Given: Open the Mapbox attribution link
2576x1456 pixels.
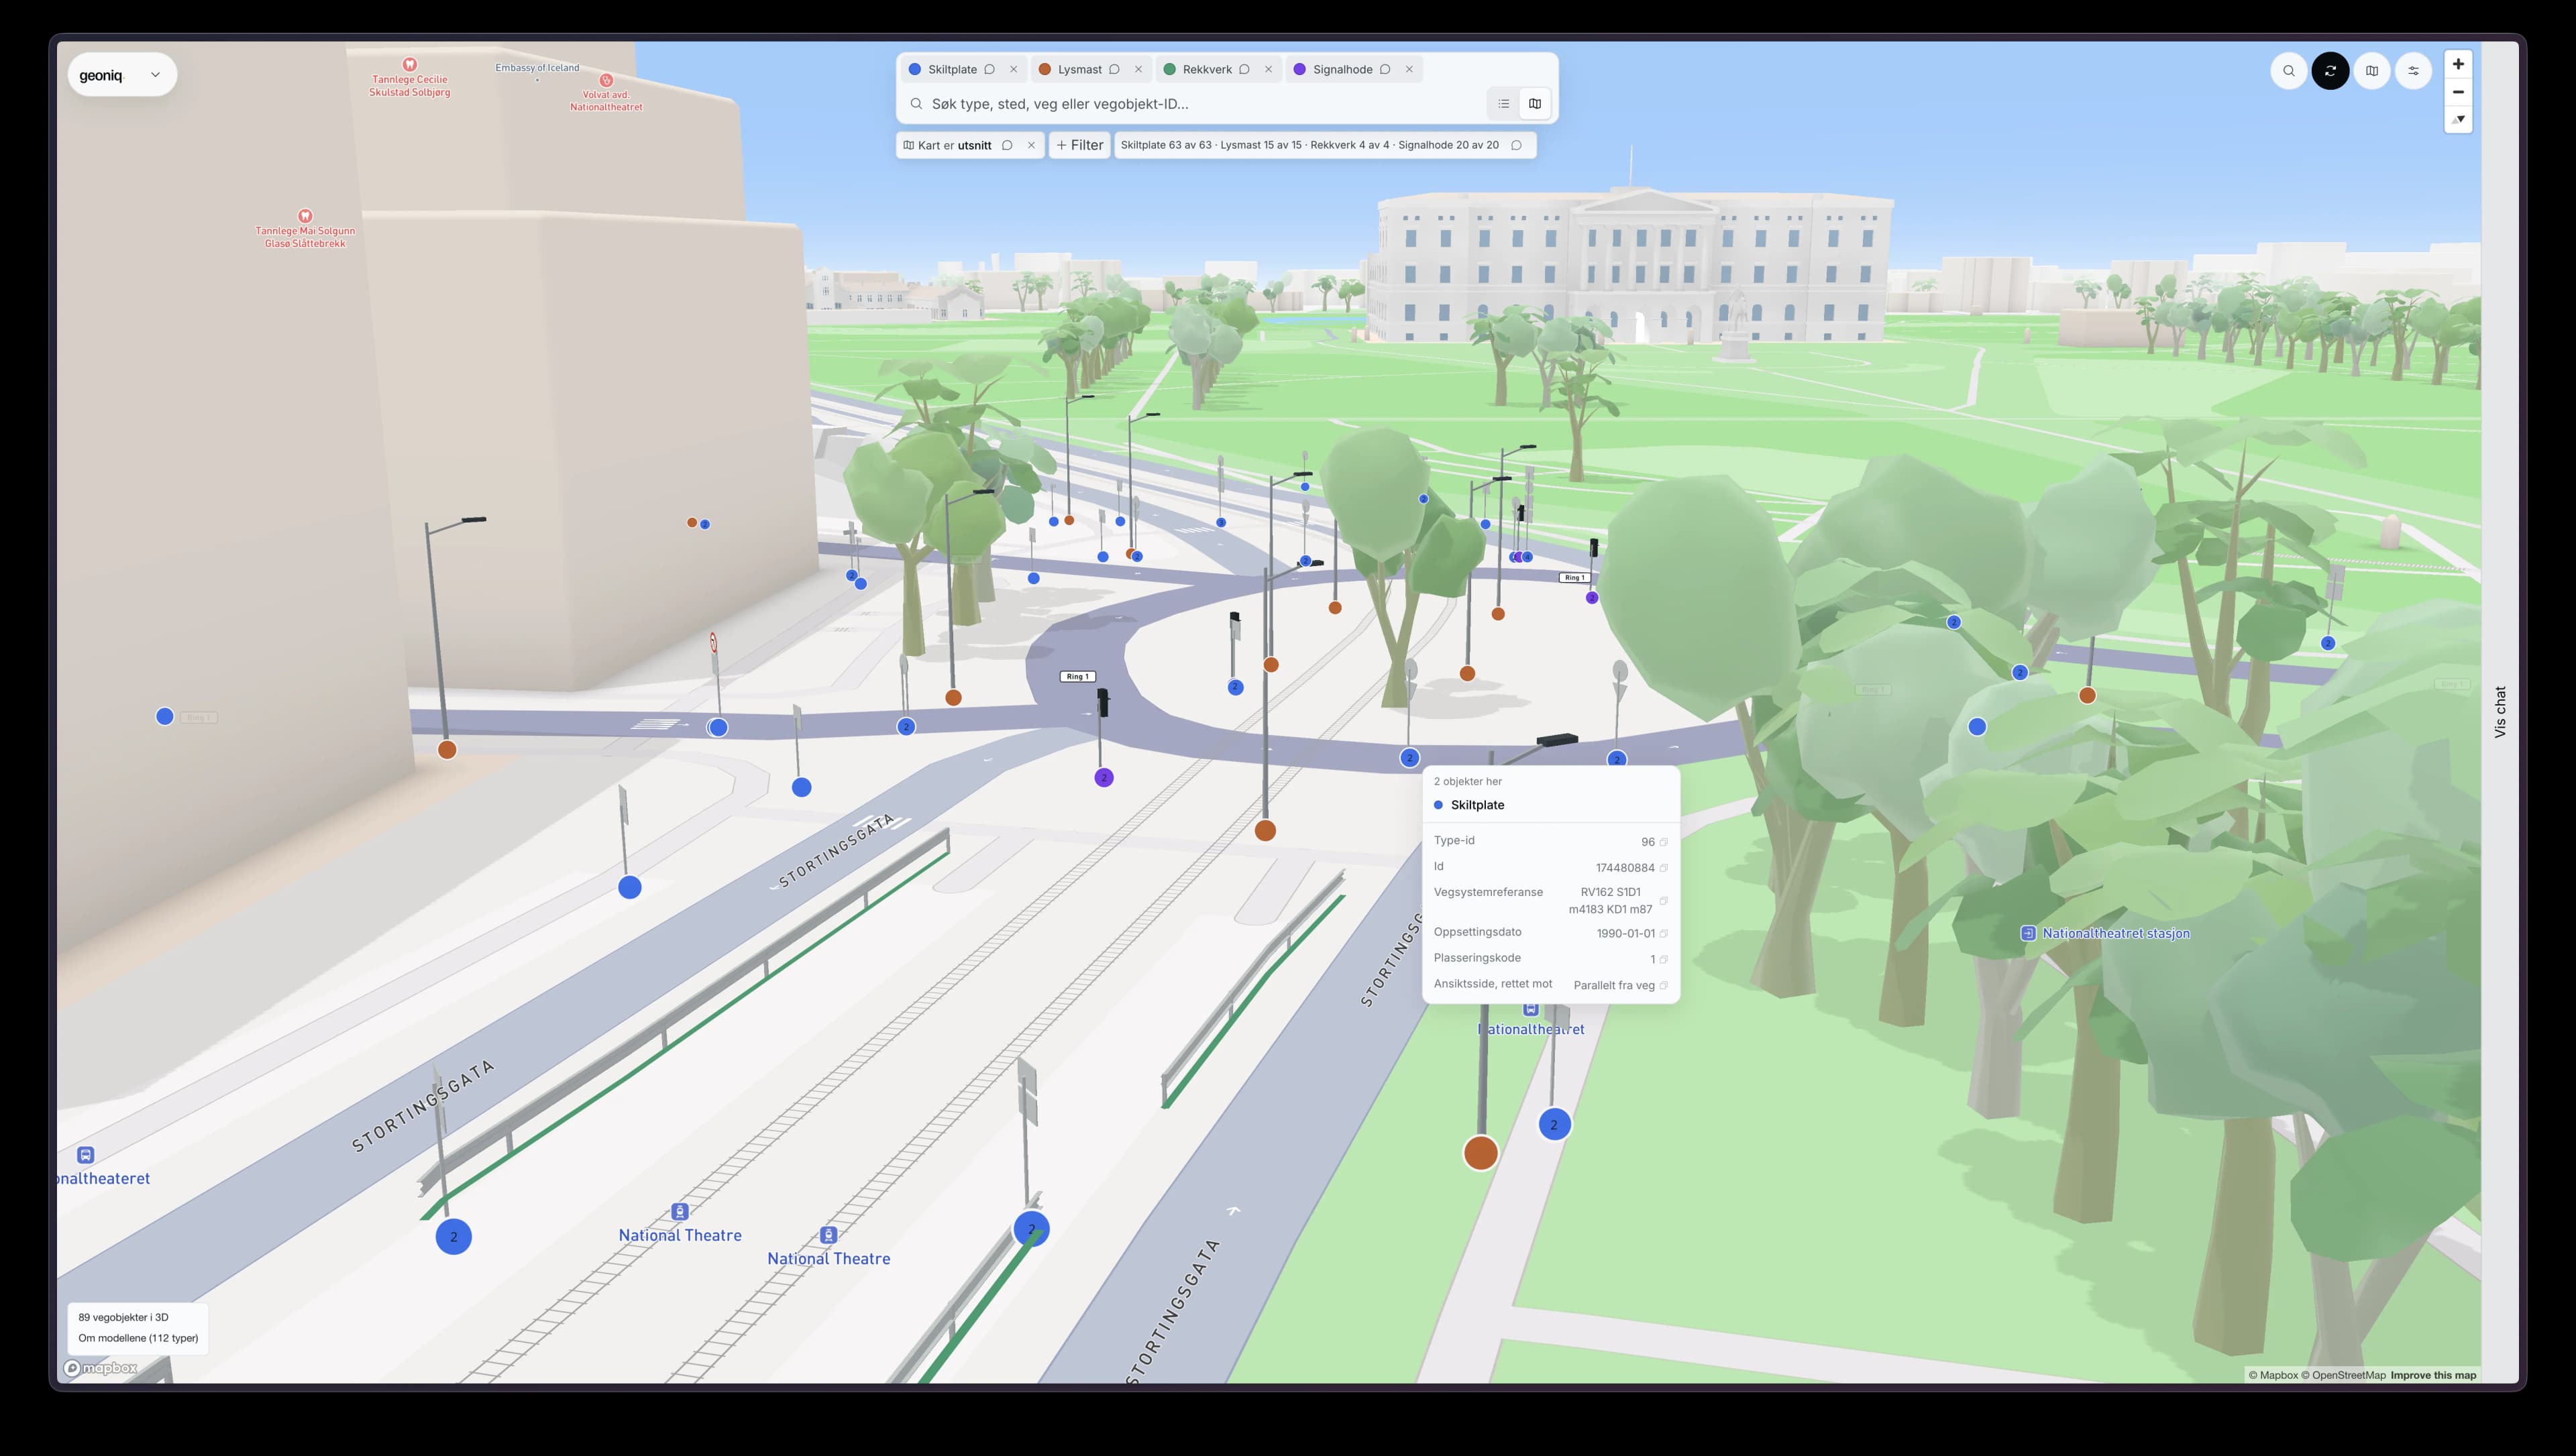Looking at the screenshot, I should tap(2273, 1375).
